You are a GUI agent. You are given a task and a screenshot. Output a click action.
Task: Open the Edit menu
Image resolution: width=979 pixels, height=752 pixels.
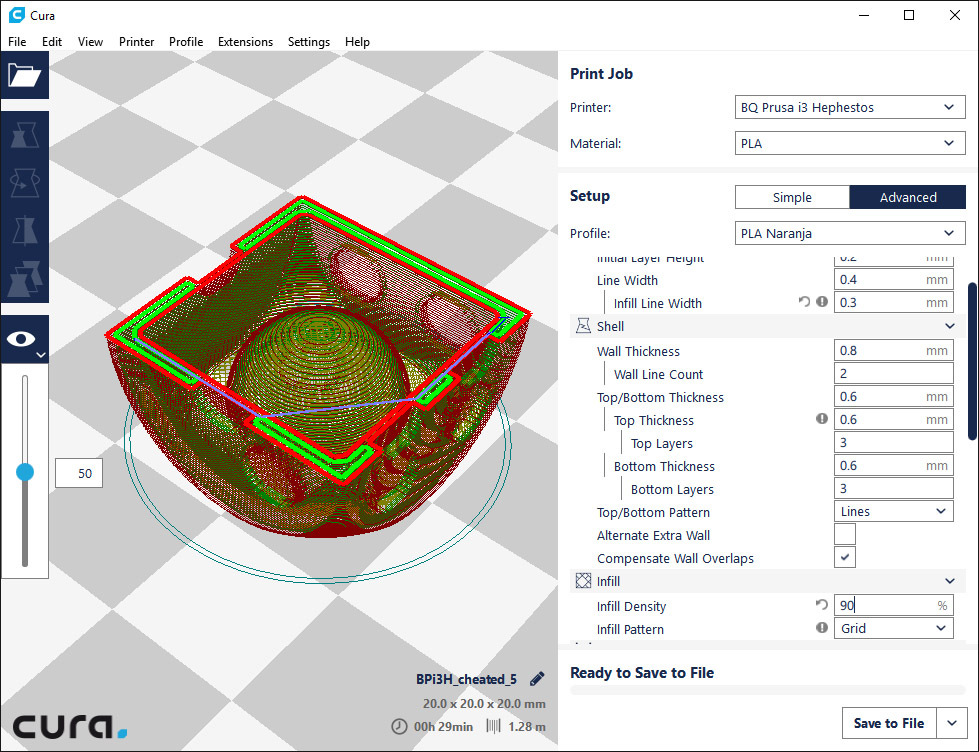pos(52,42)
